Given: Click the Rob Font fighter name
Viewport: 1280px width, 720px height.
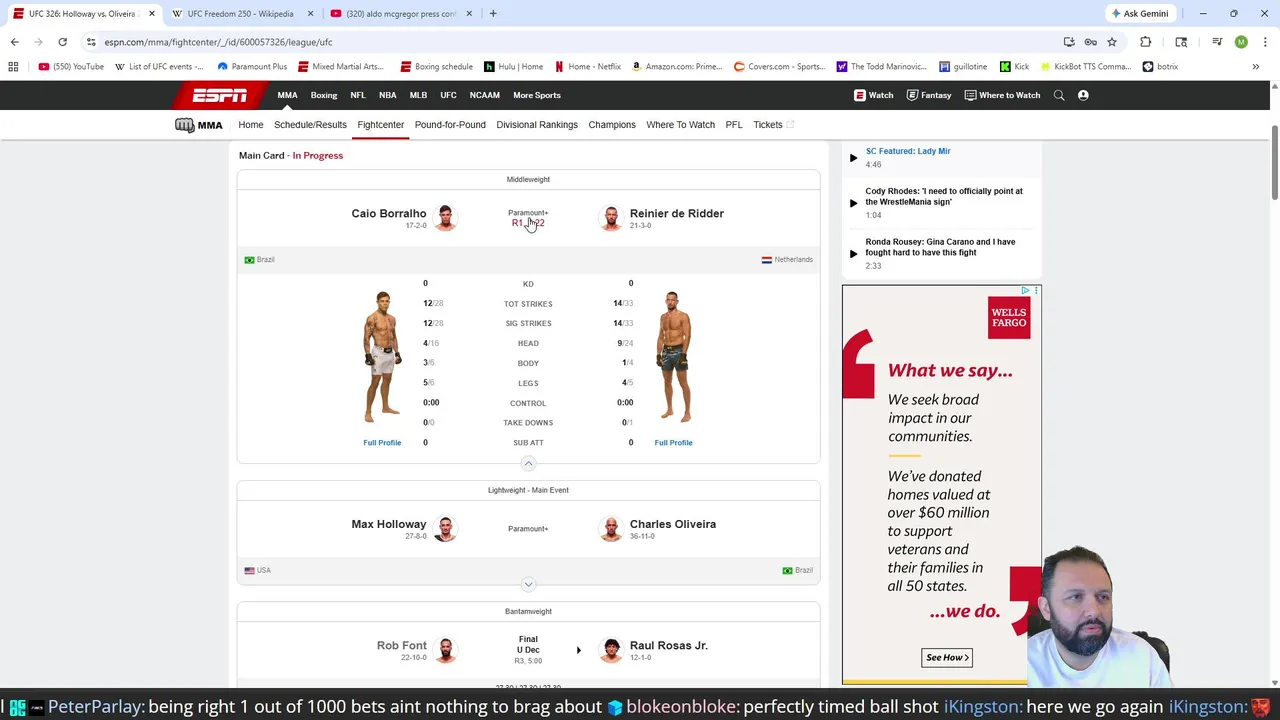Looking at the screenshot, I should coord(402,645).
